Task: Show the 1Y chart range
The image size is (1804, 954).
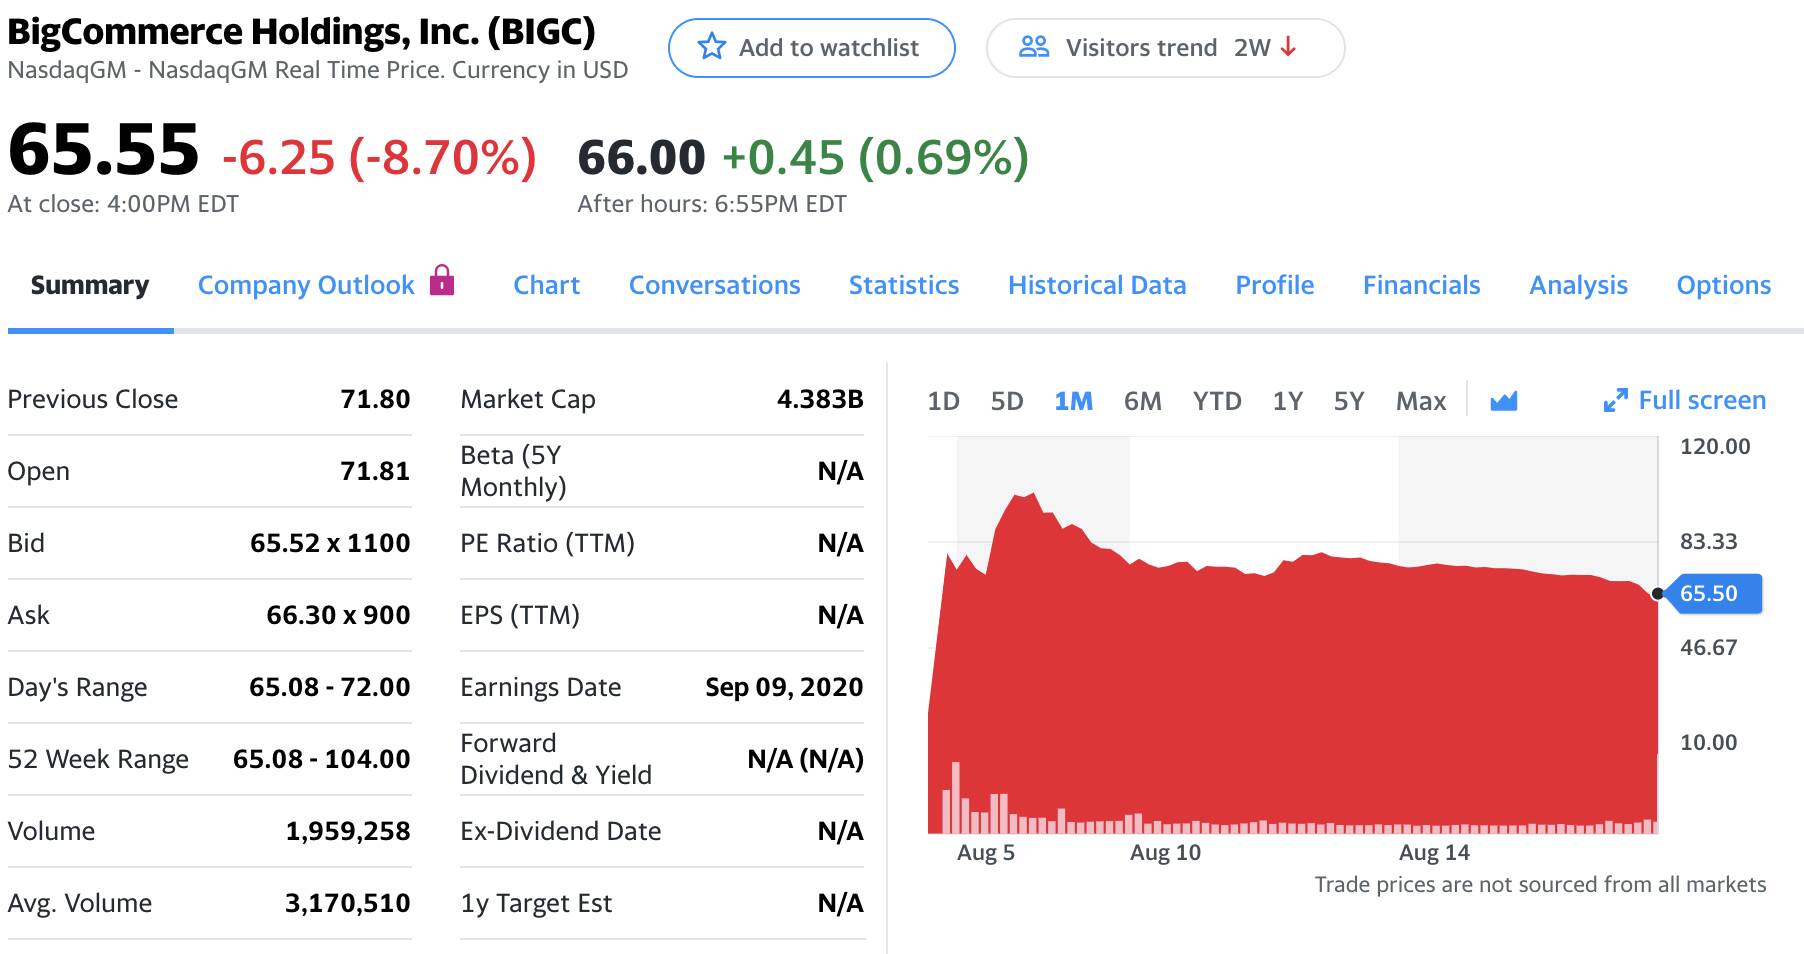Action: pyautogui.click(x=1287, y=401)
